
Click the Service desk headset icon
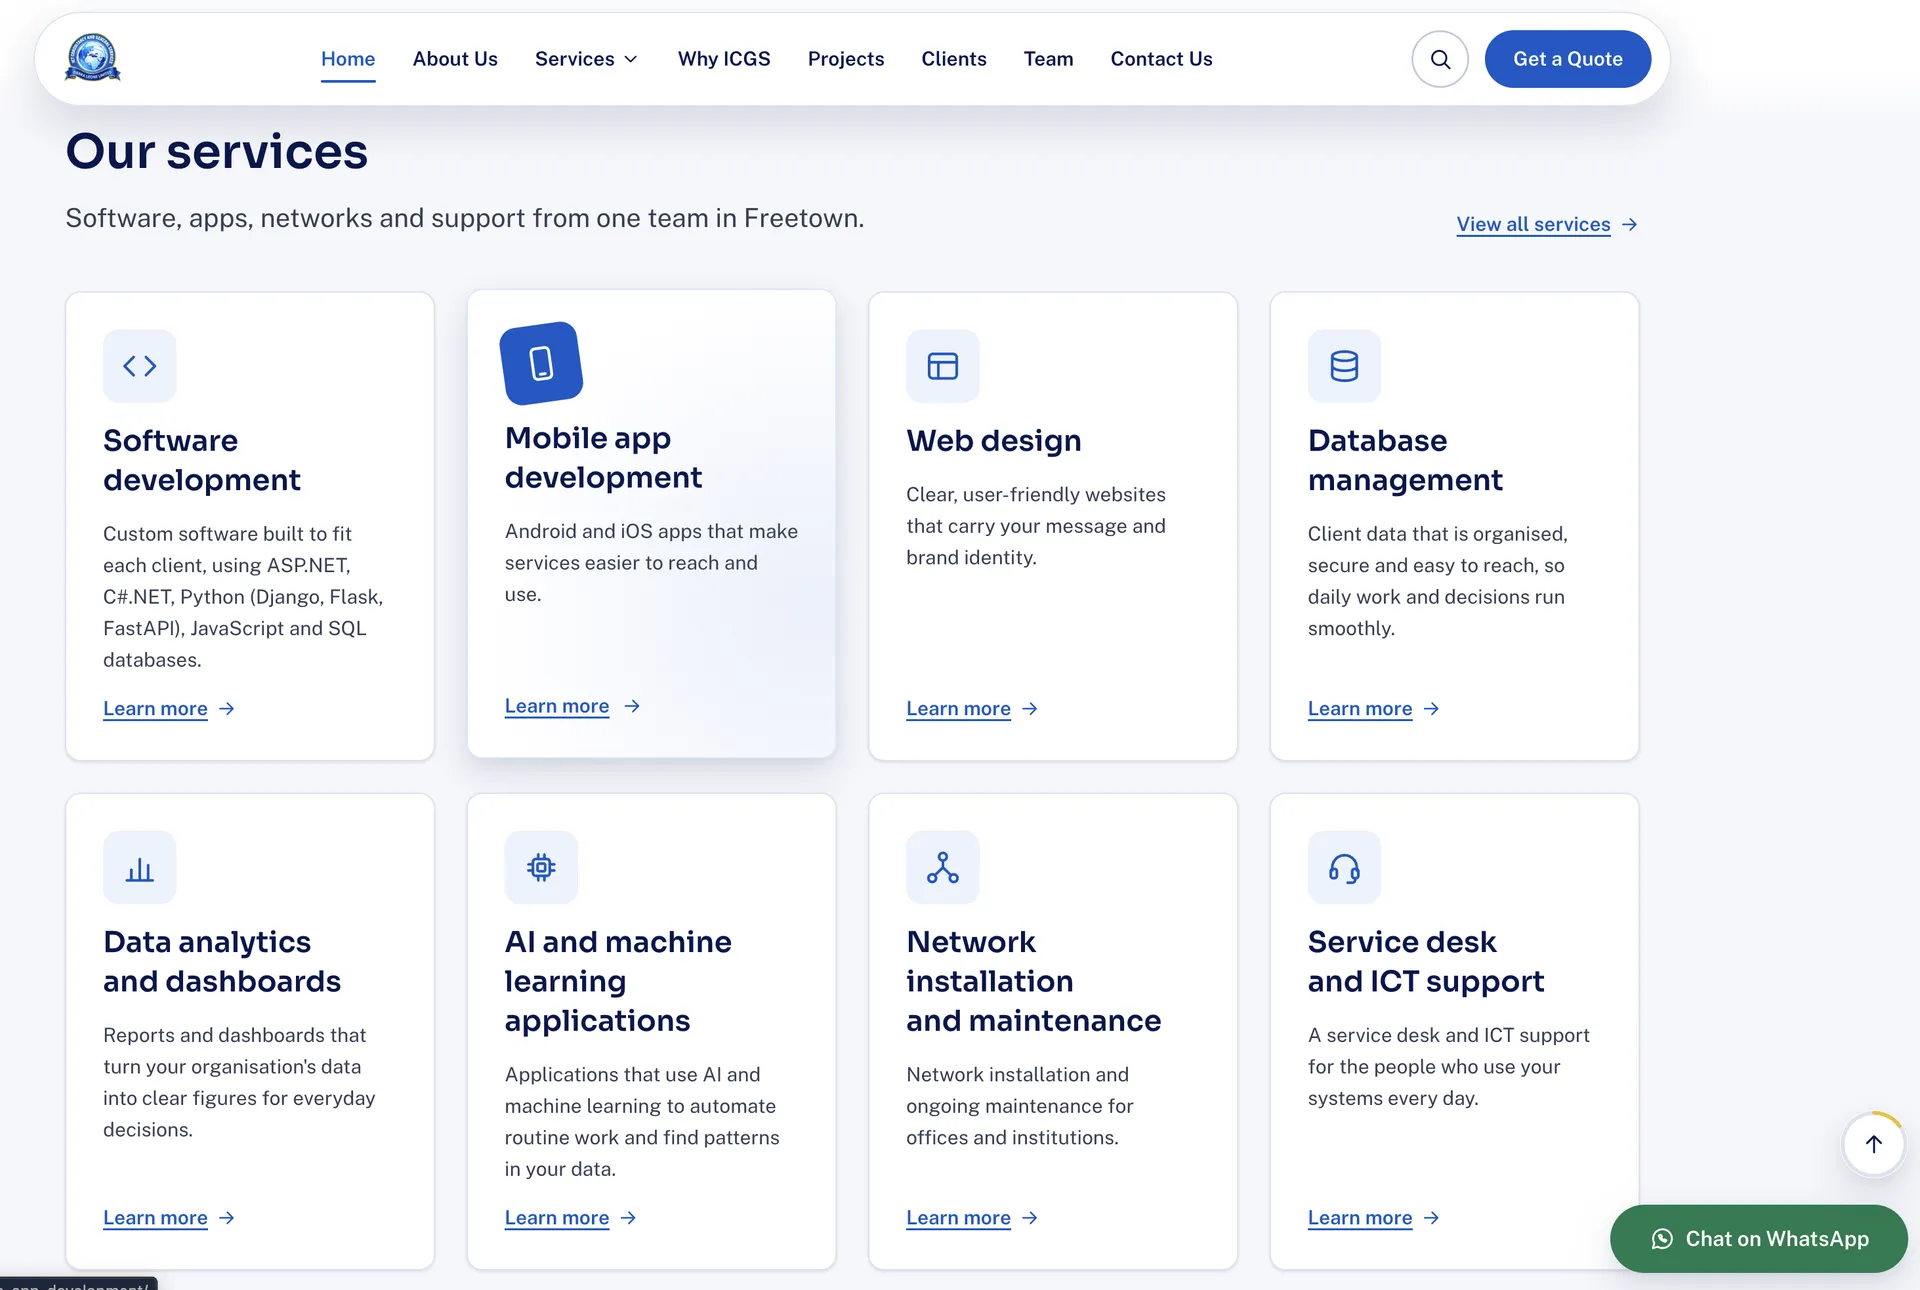coord(1344,867)
